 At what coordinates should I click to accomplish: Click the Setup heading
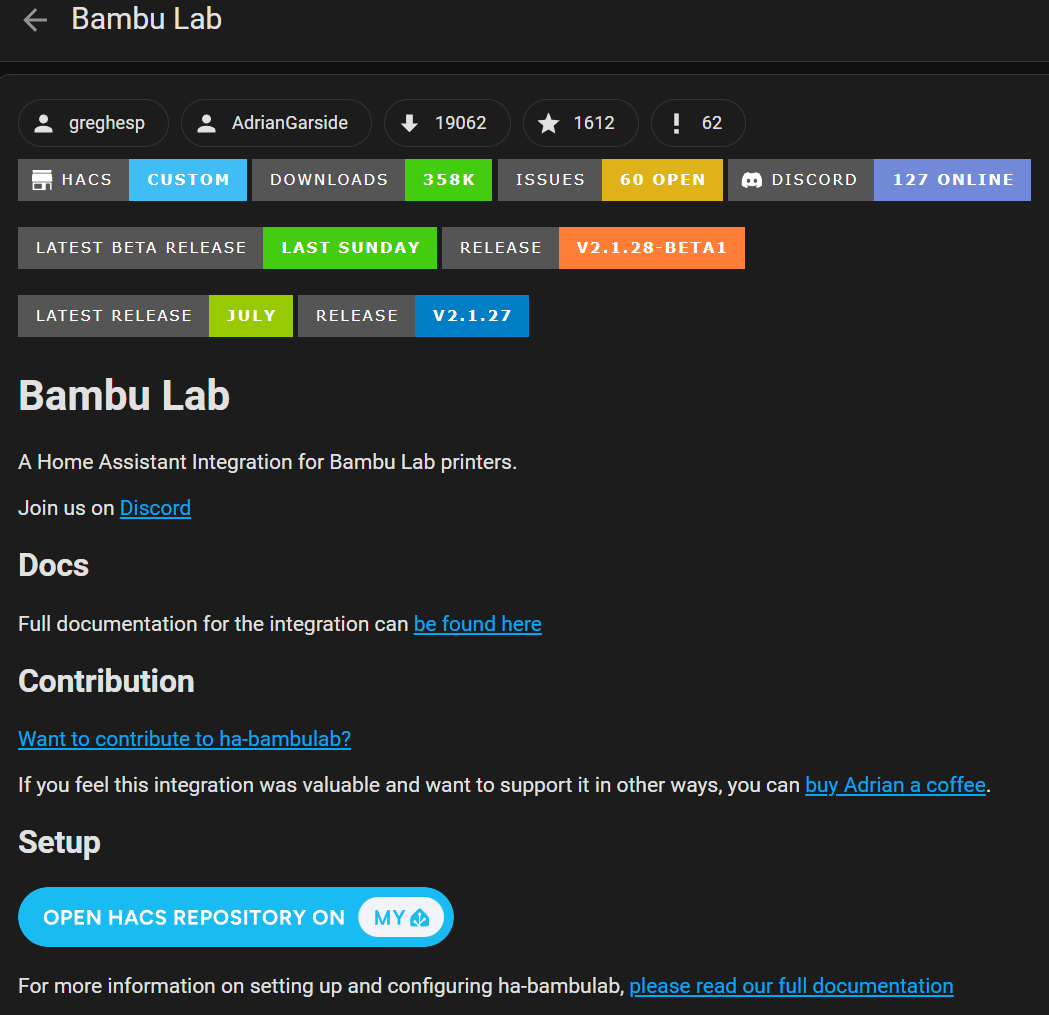click(x=60, y=842)
